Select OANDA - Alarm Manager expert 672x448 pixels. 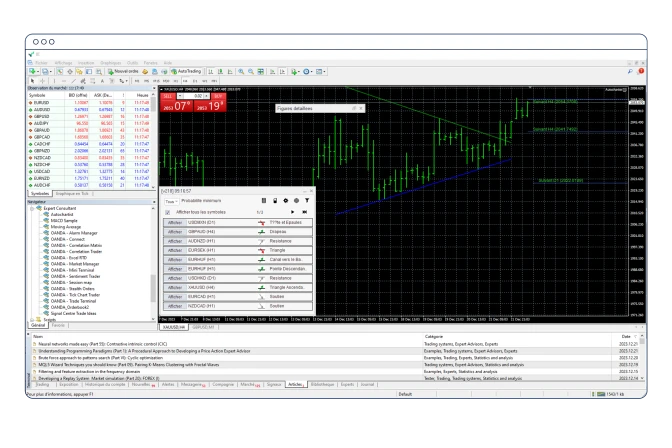[74, 233]
